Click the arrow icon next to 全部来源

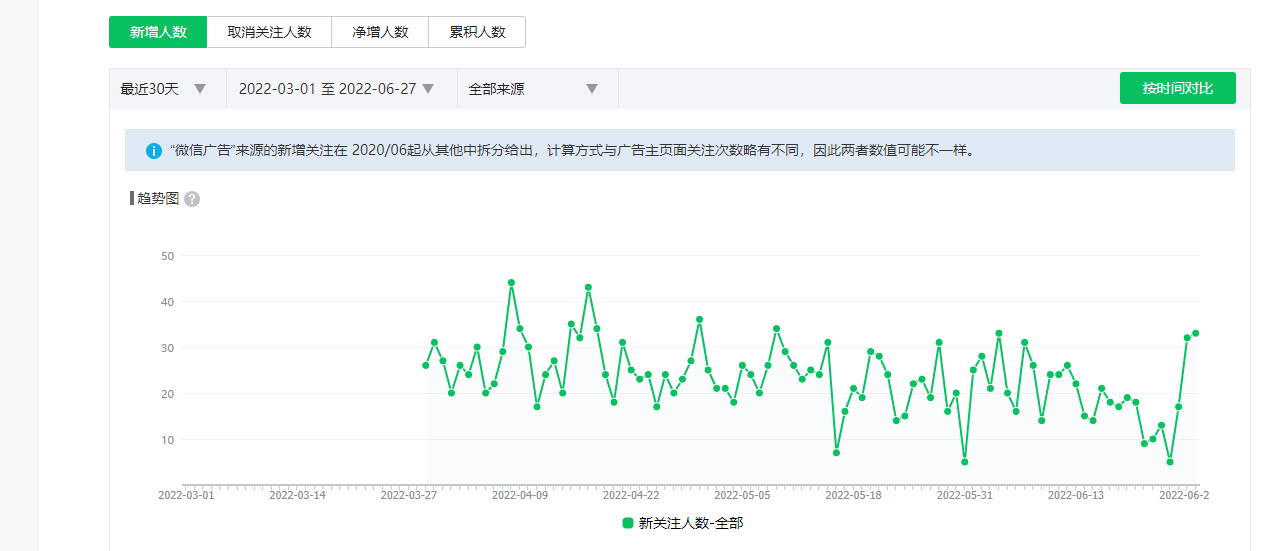point(592,89)
